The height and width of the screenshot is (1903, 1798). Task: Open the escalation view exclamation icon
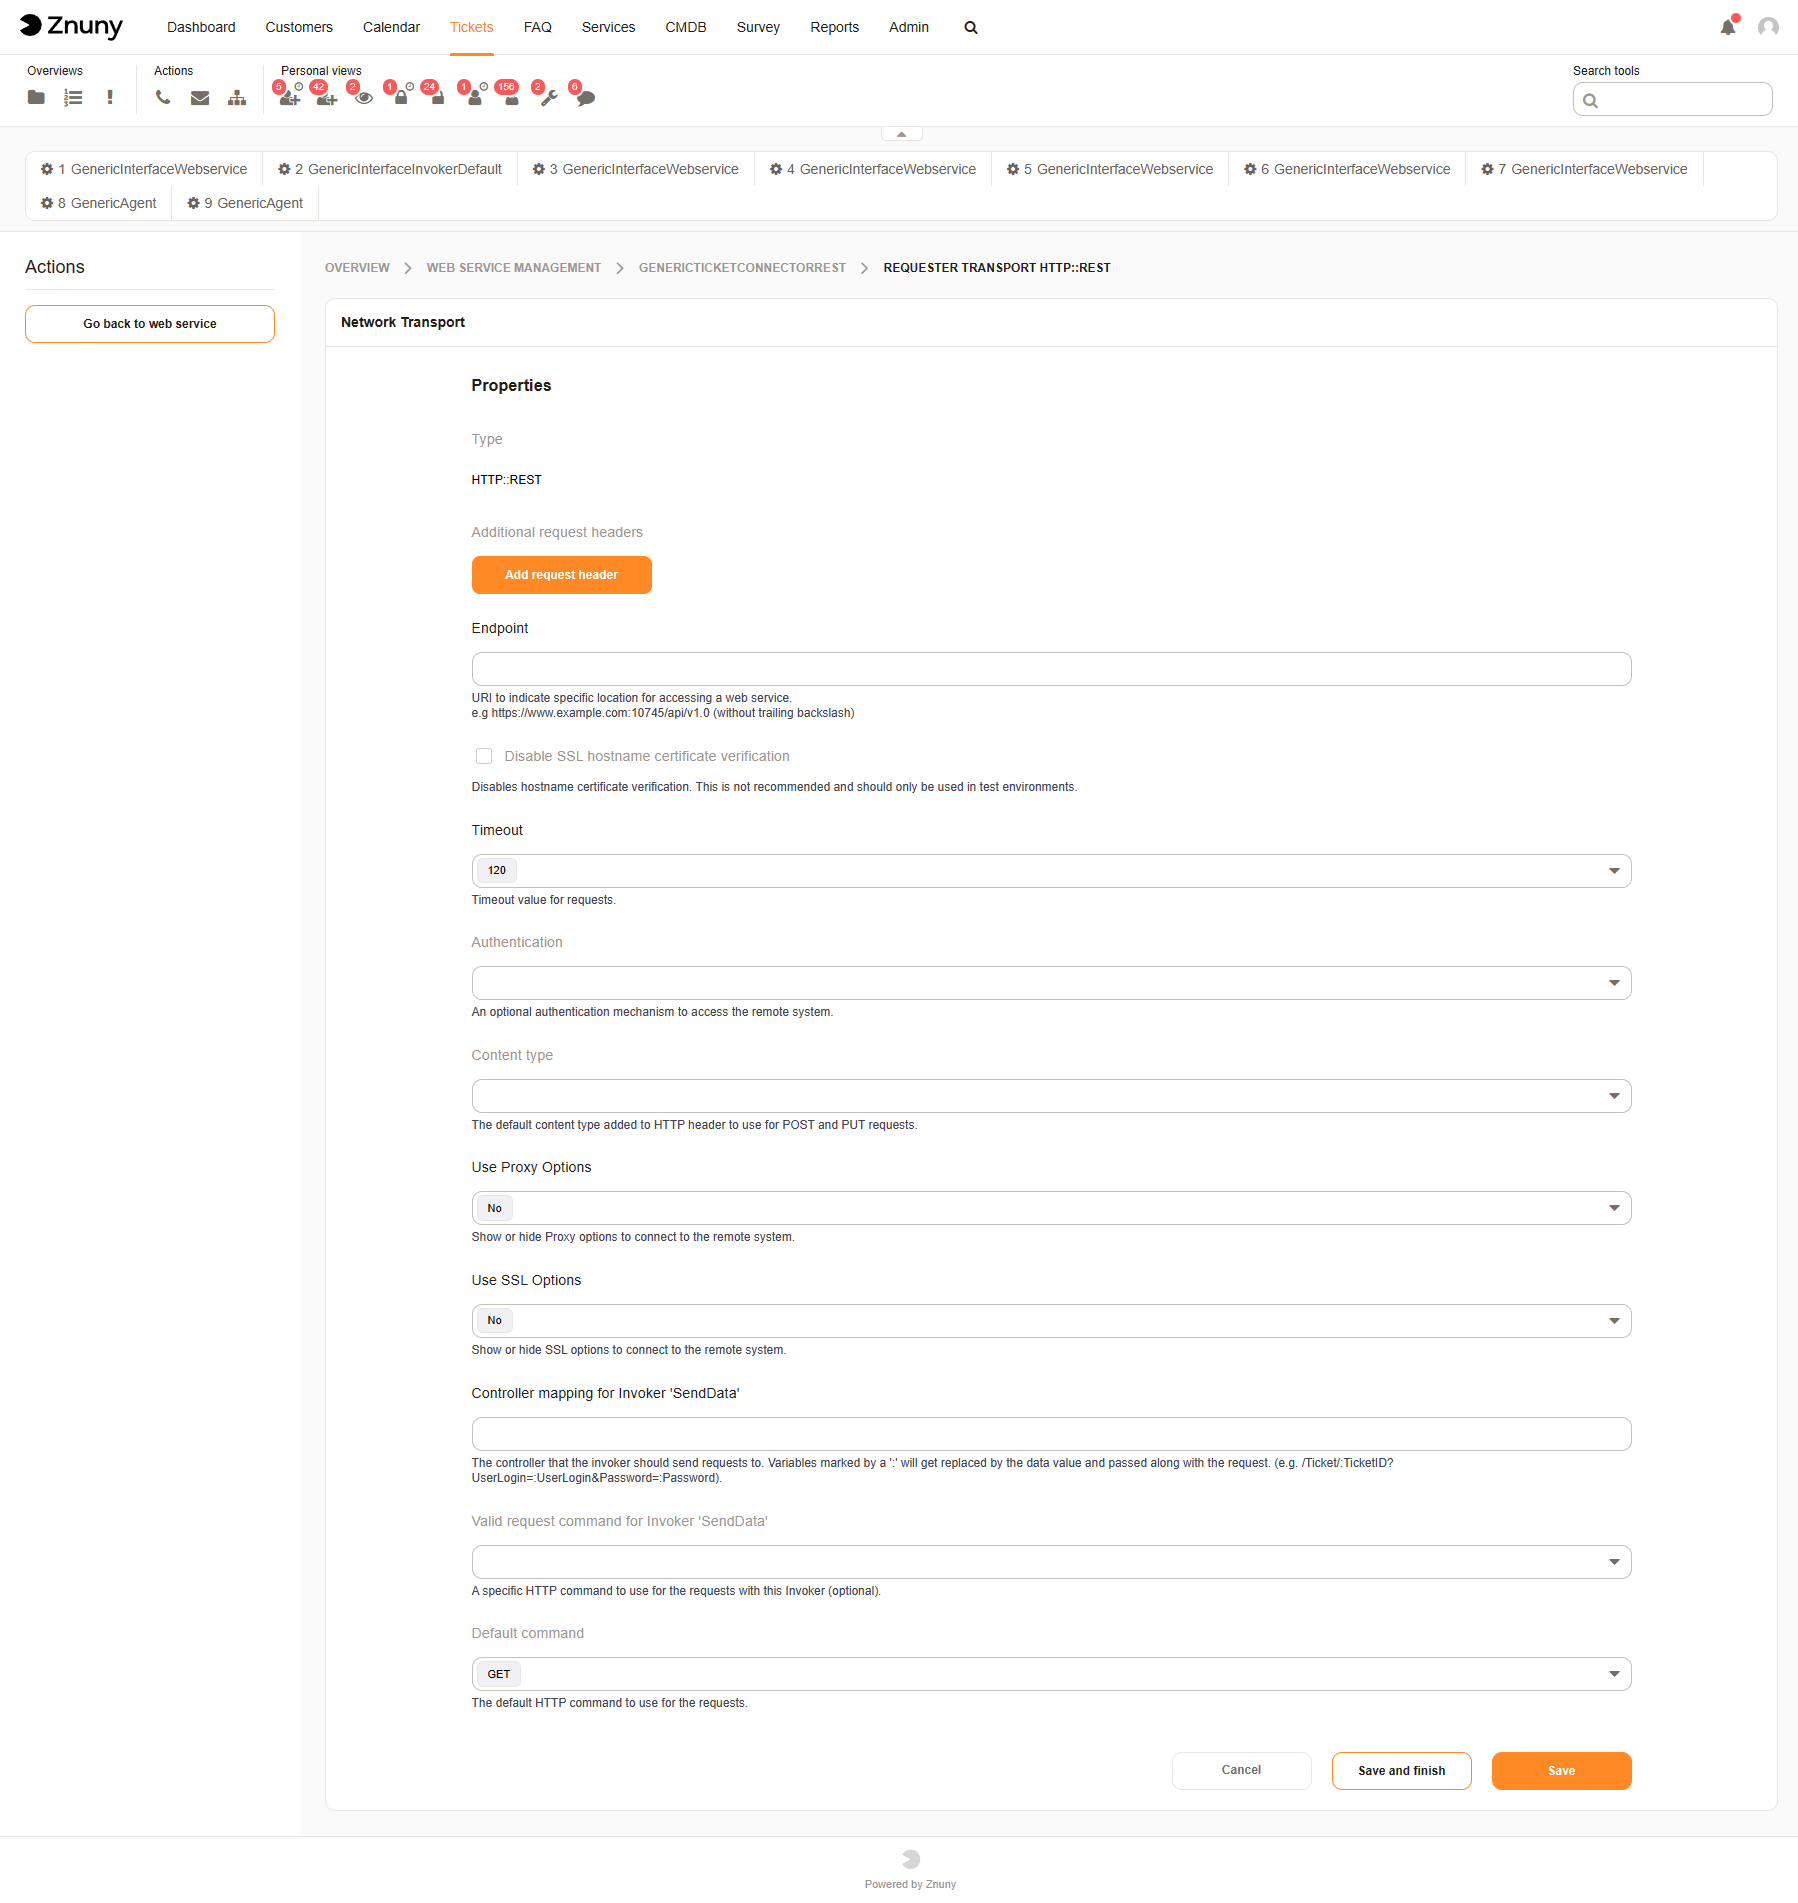[109, 98]
